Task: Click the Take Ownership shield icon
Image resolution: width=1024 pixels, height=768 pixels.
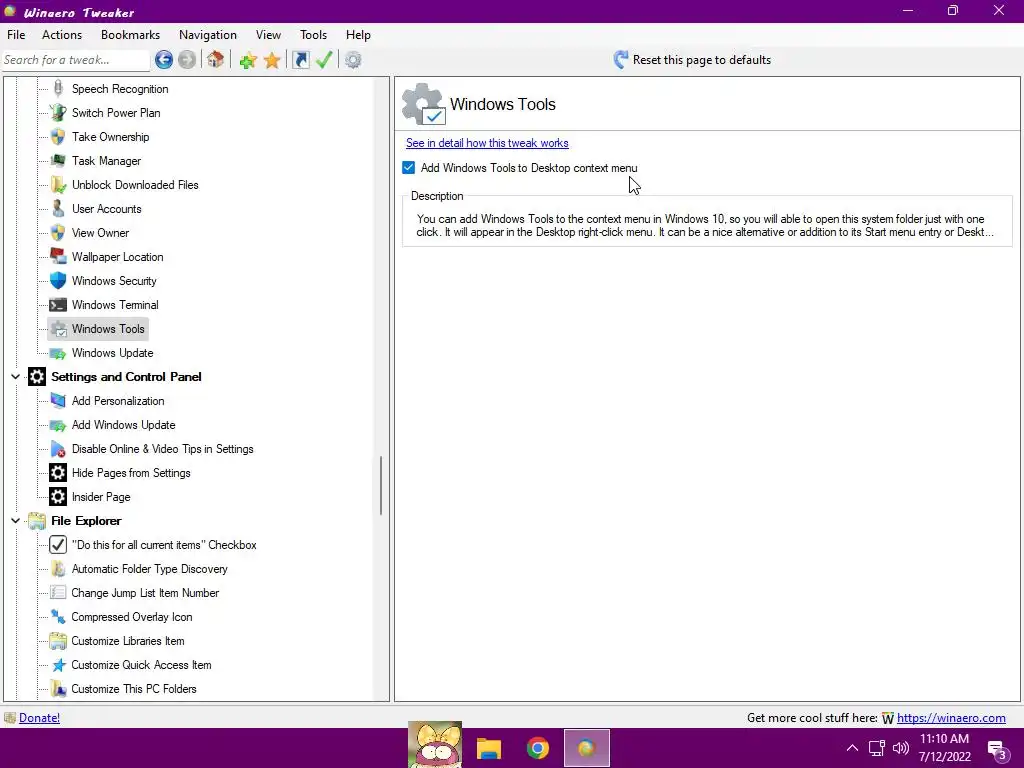Action: click(x=58, y=136)
